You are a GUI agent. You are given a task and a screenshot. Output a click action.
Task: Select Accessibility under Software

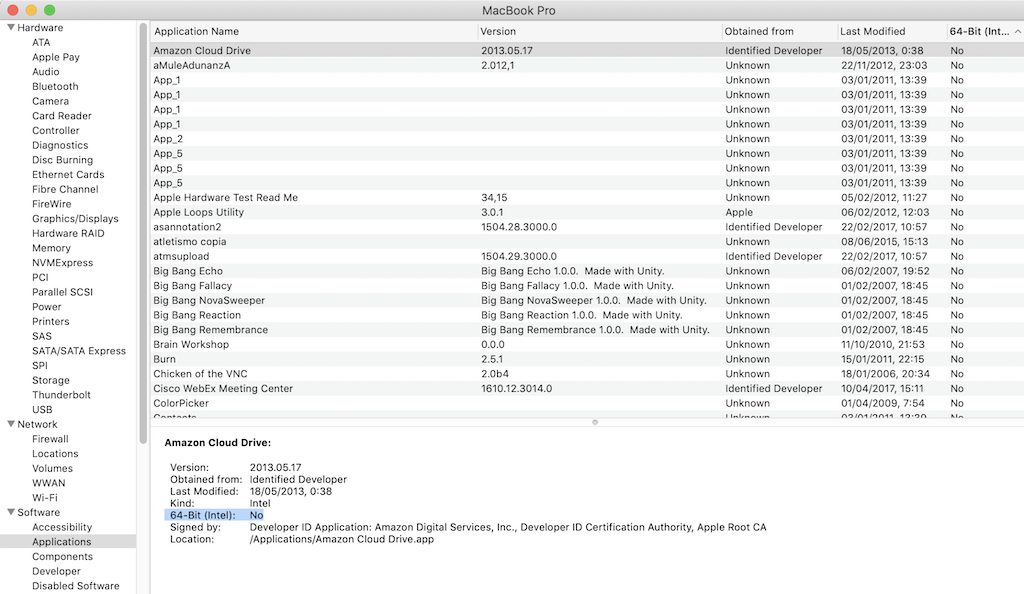(62, 527)
